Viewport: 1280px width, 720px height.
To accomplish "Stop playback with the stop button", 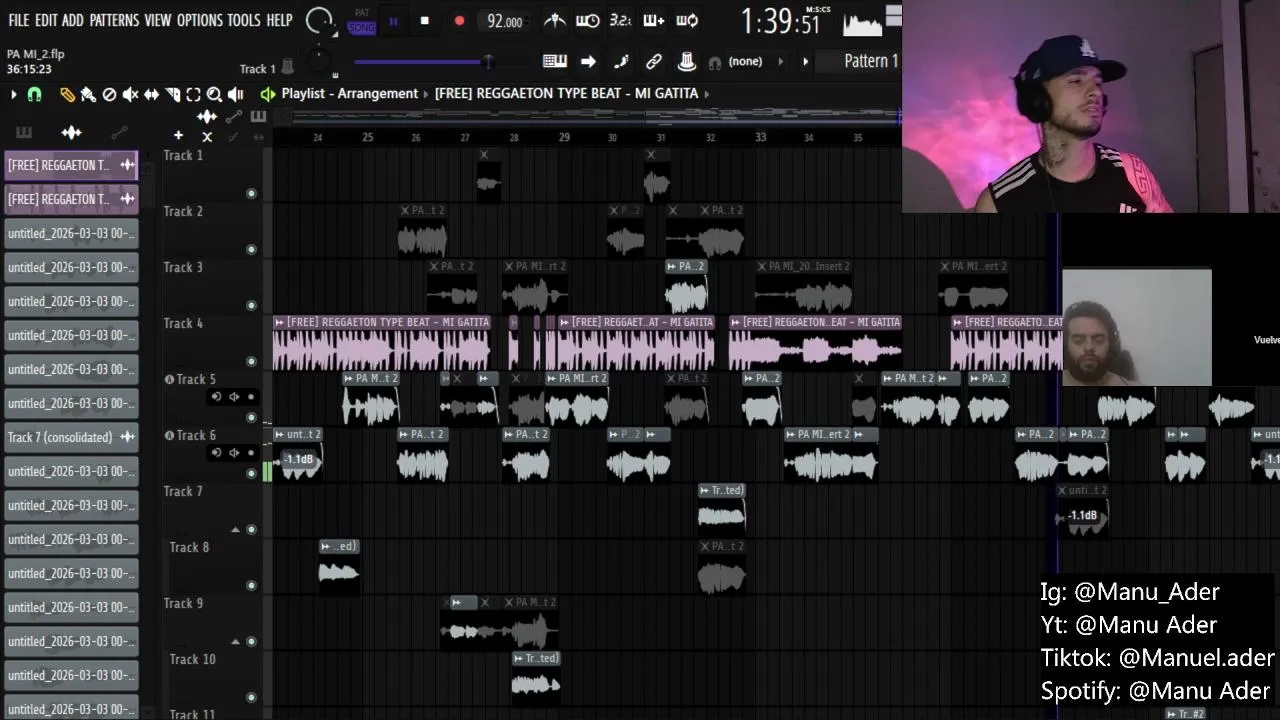I will (425, 21).
